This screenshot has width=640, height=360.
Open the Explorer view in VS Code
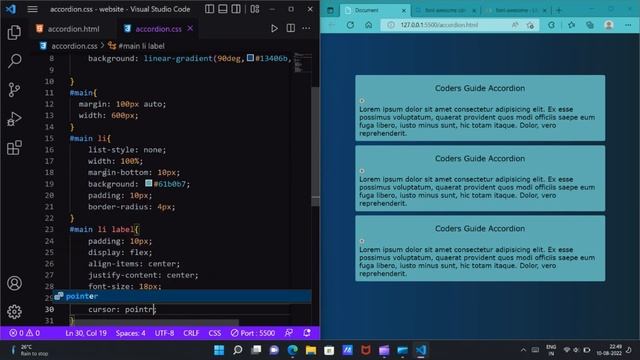(14, 32)
